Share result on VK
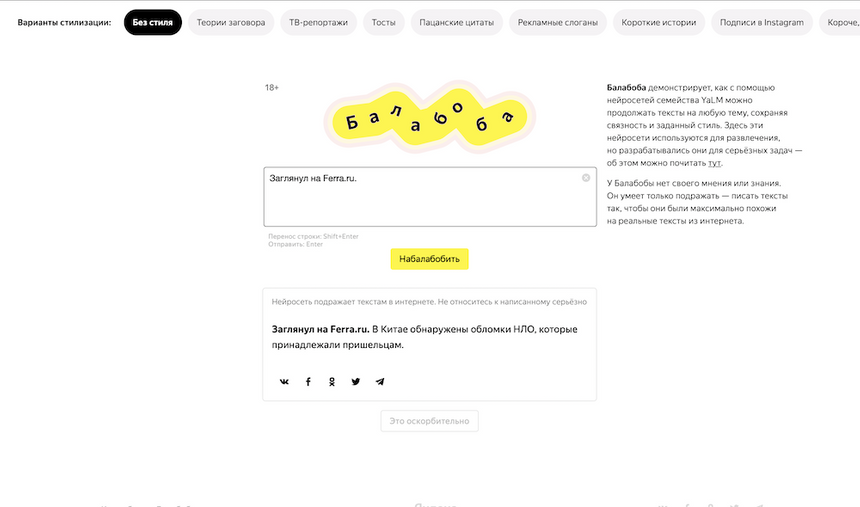This screenshot has width=860, height=507. [x=284, y=381]
